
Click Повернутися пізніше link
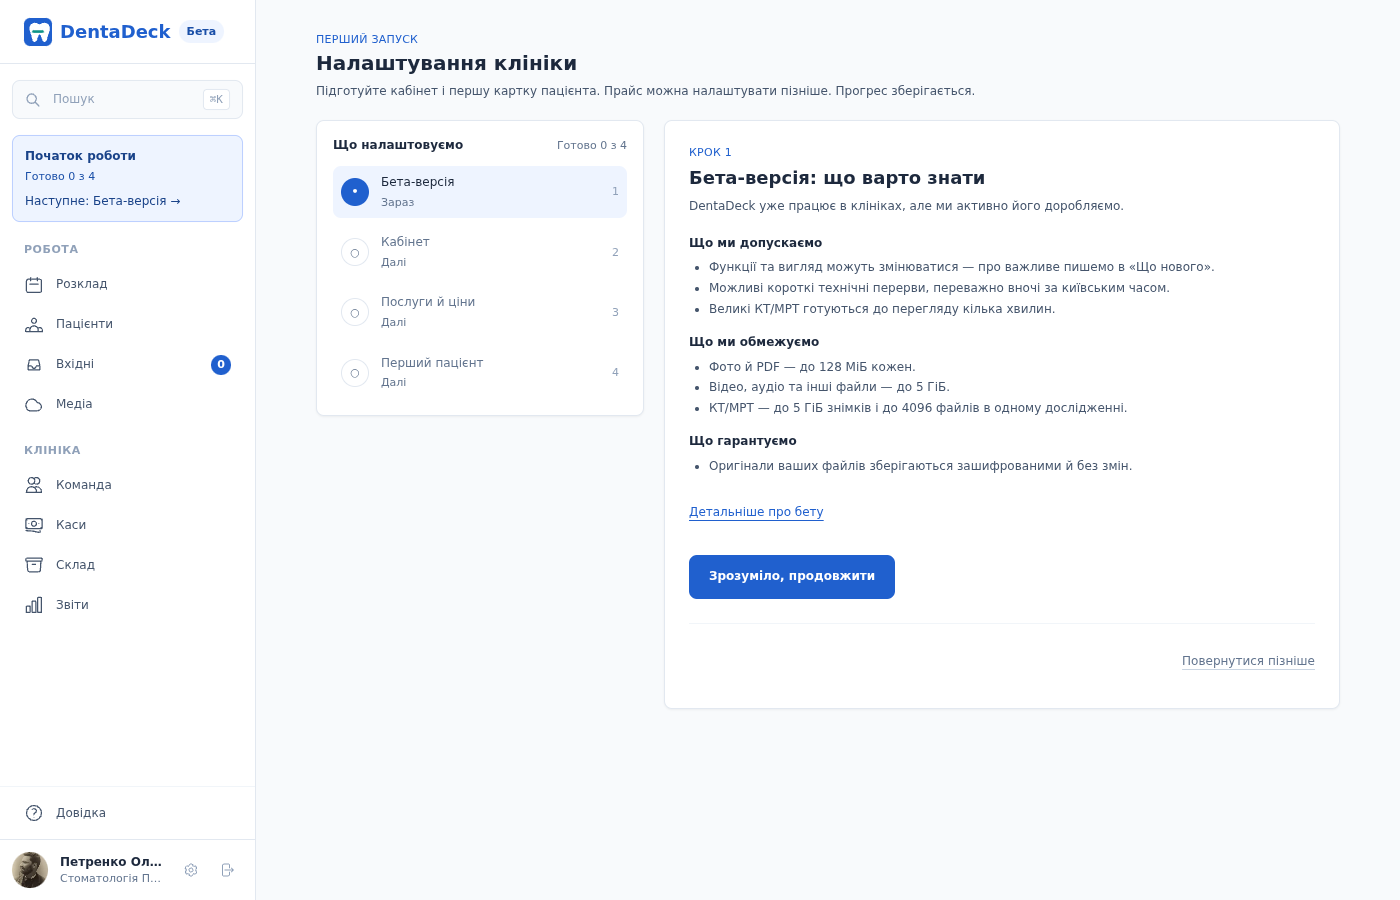coord(1248,661)
